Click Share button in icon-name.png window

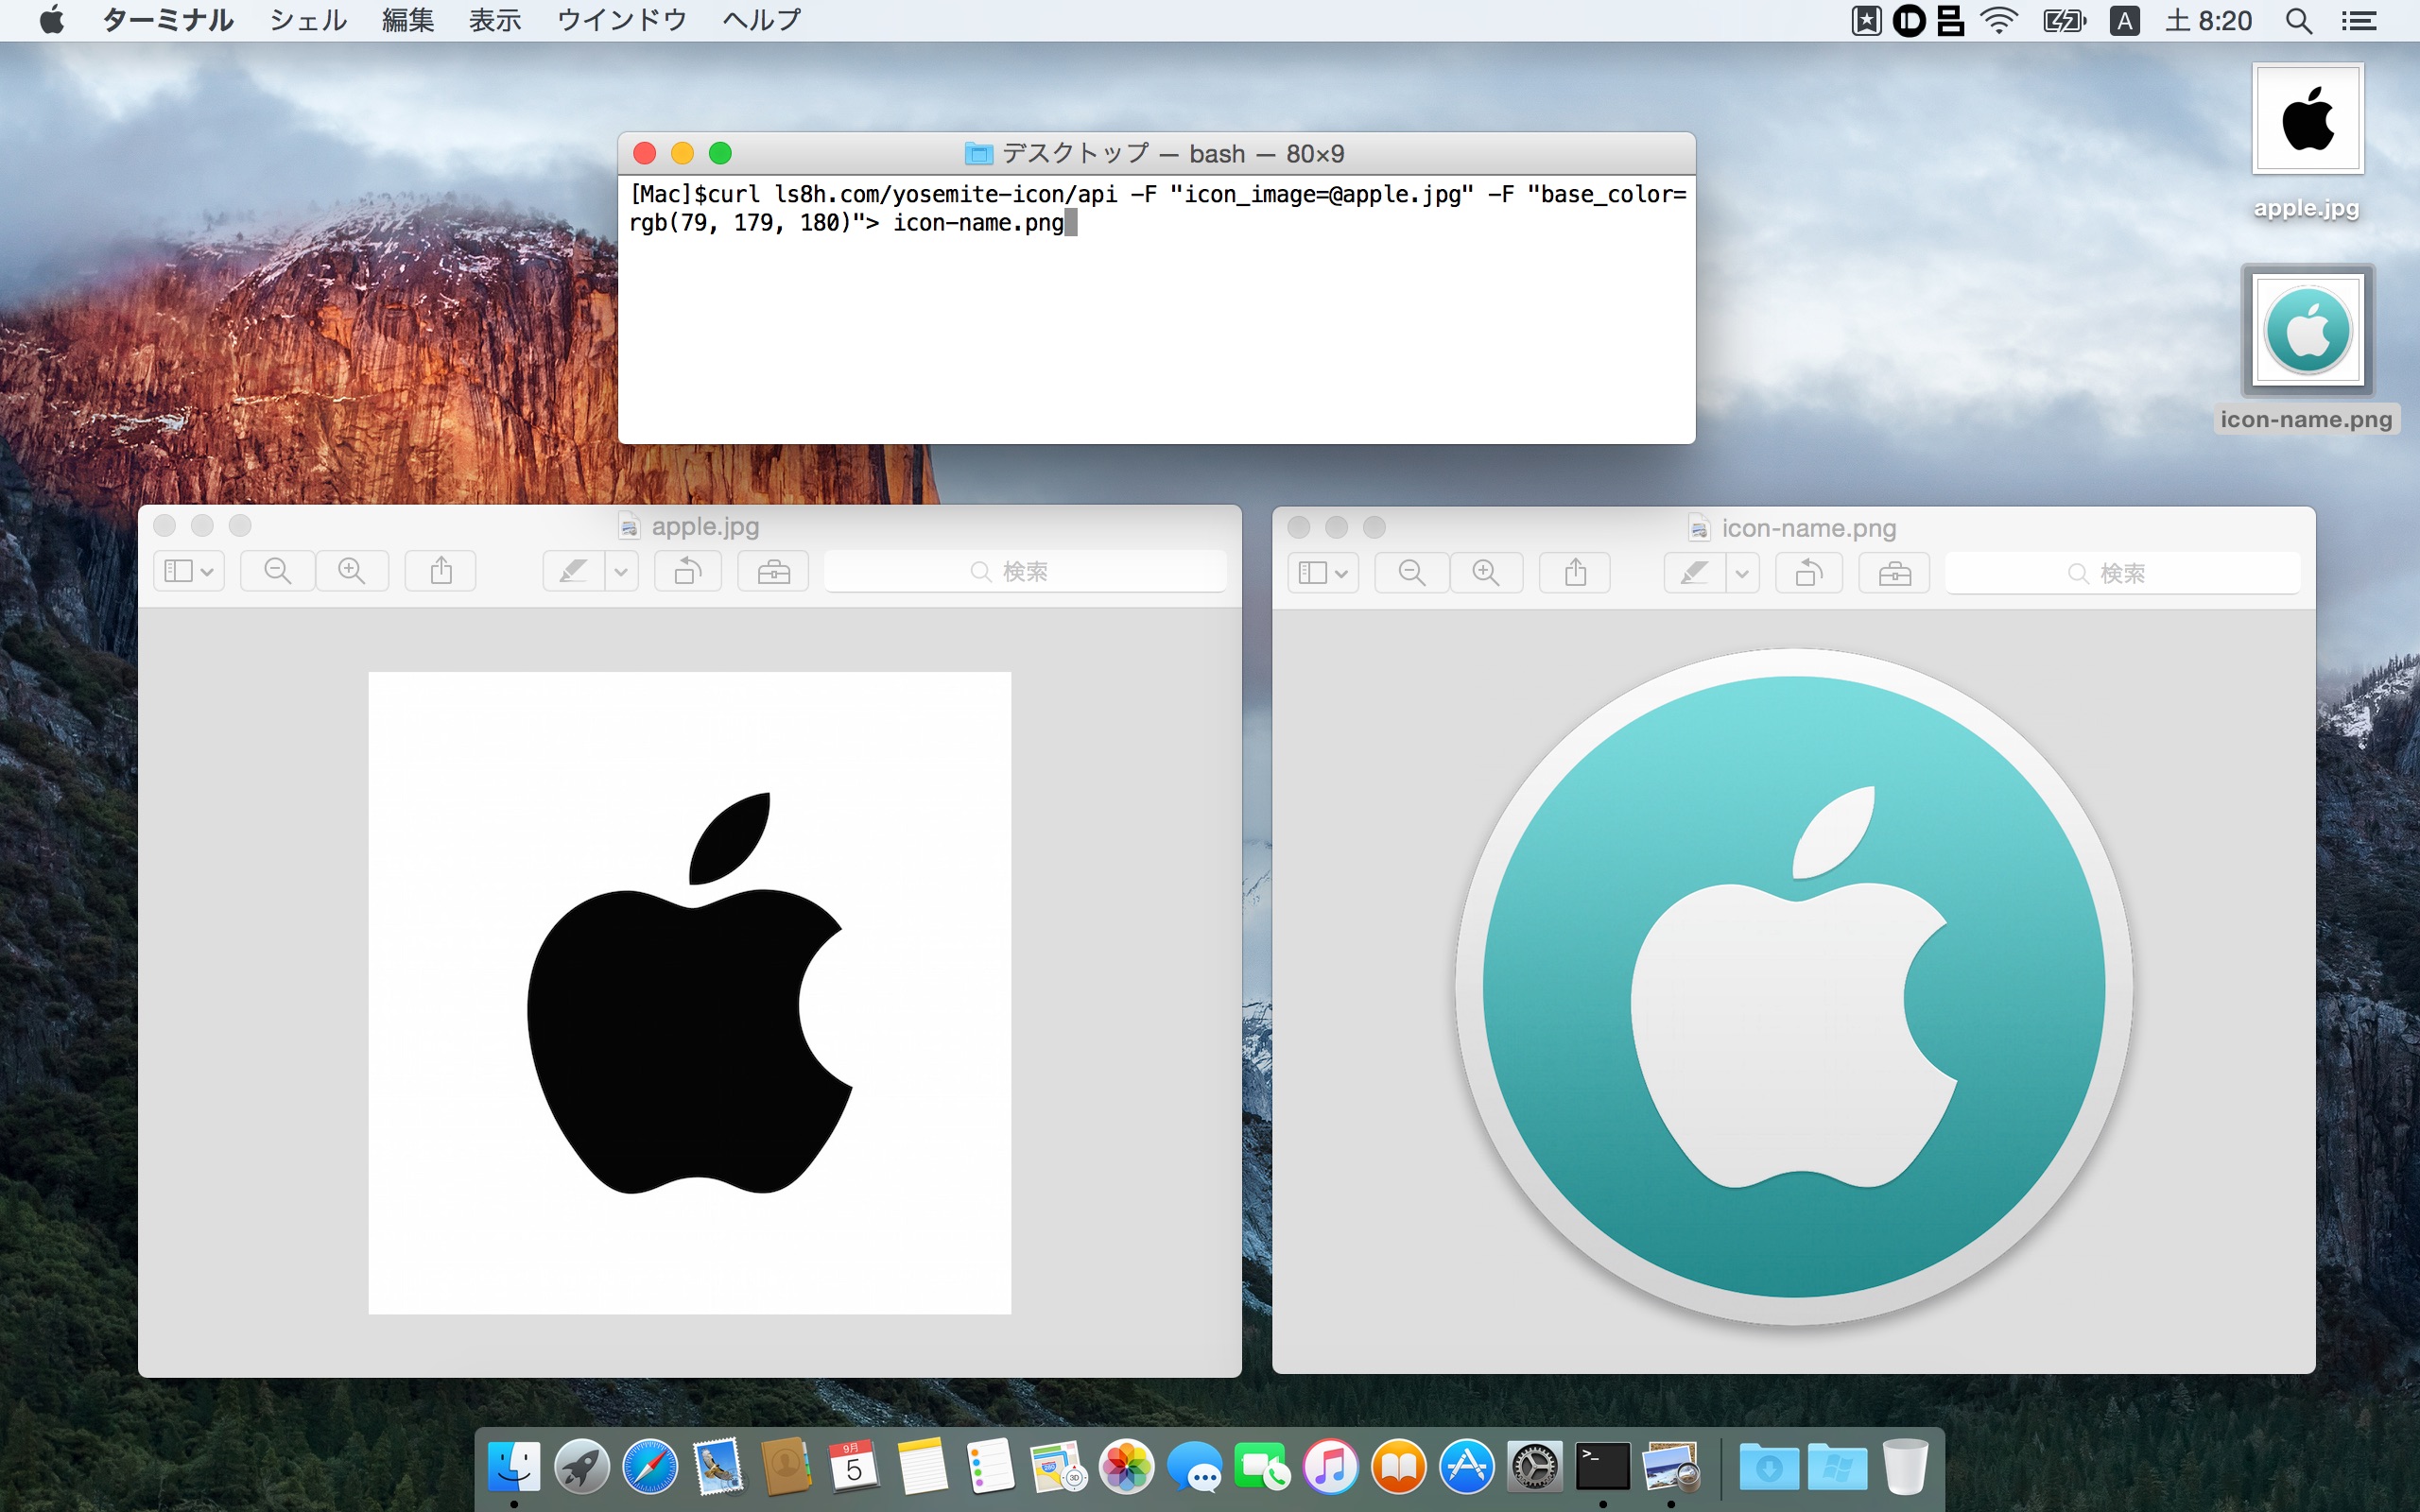coord(1575,573)
